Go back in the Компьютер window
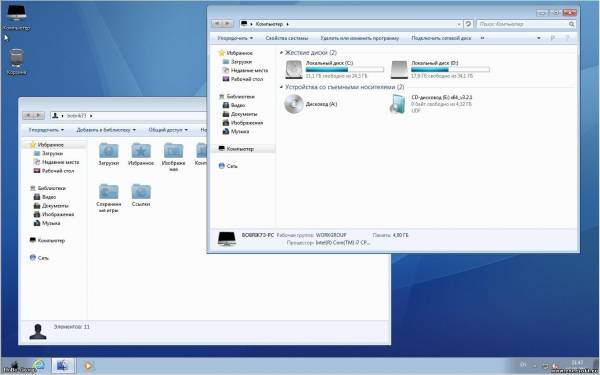Viewport: 600px width, 375px height. click(217, 24)
